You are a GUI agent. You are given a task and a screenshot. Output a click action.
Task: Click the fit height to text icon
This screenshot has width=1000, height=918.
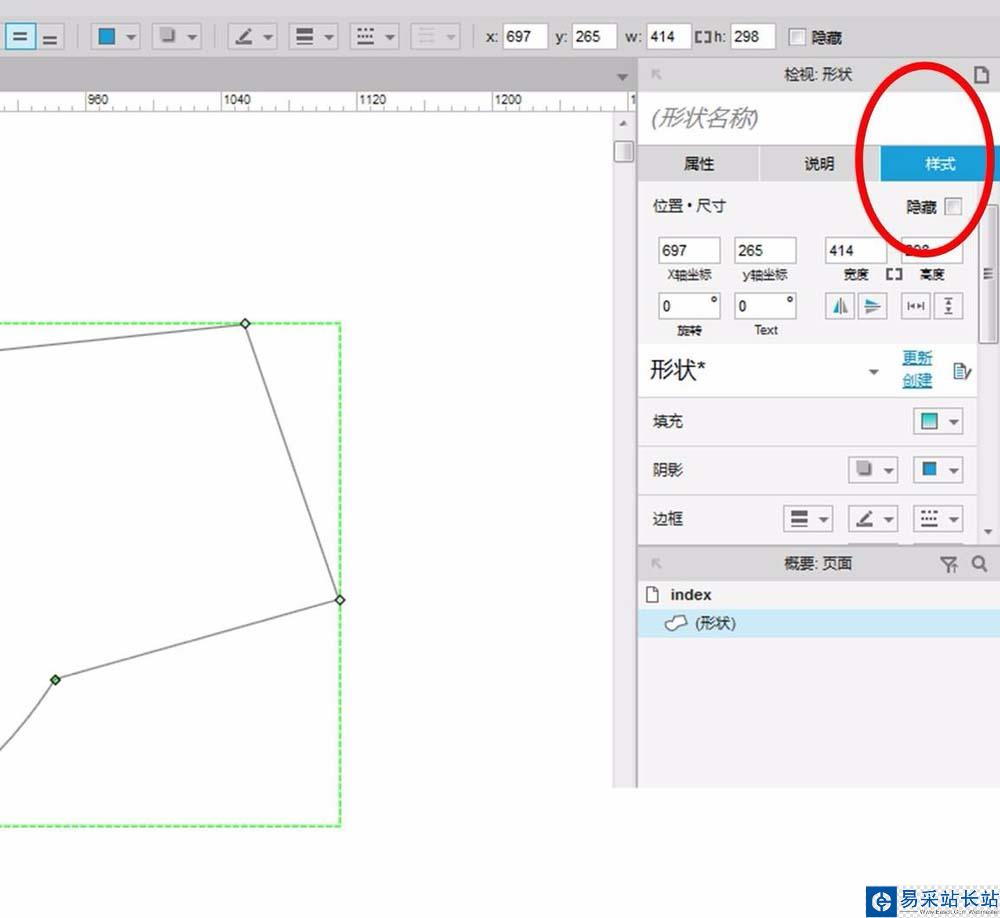[x=948, y=306]
